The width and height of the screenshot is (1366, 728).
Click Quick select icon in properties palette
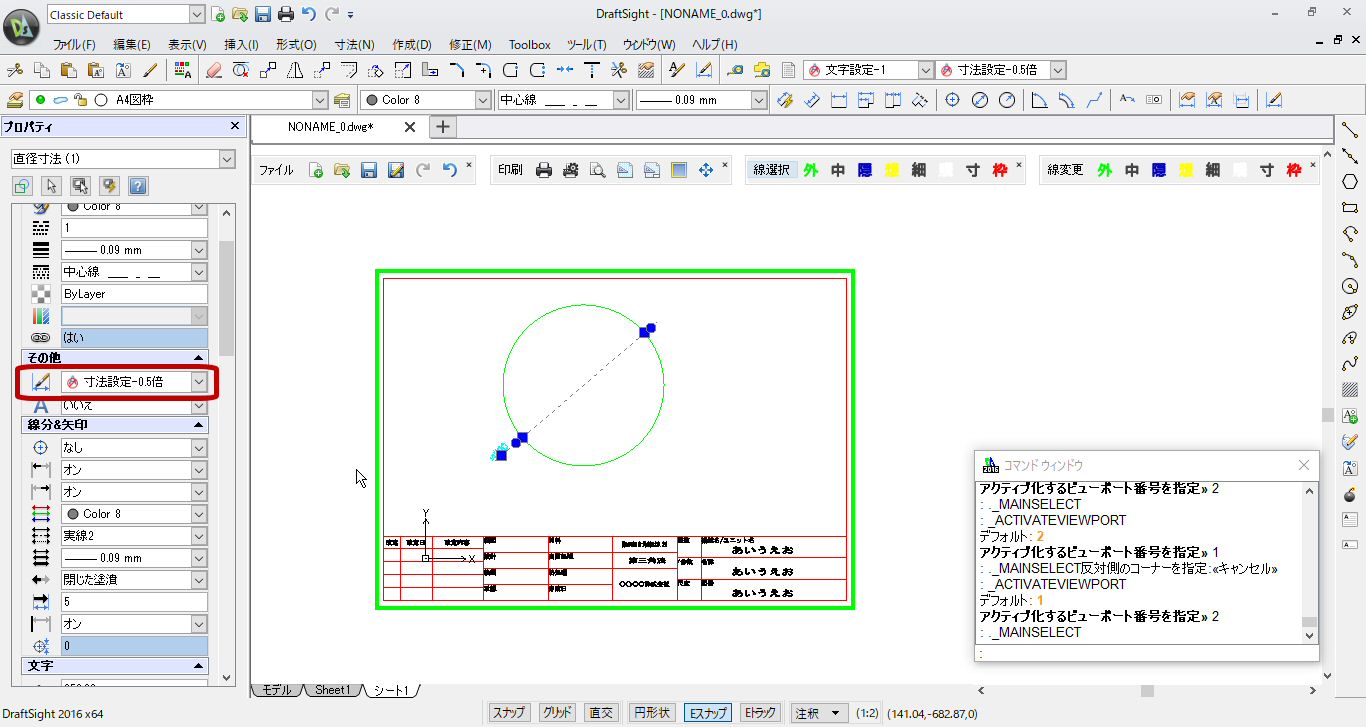coord(109,186)
